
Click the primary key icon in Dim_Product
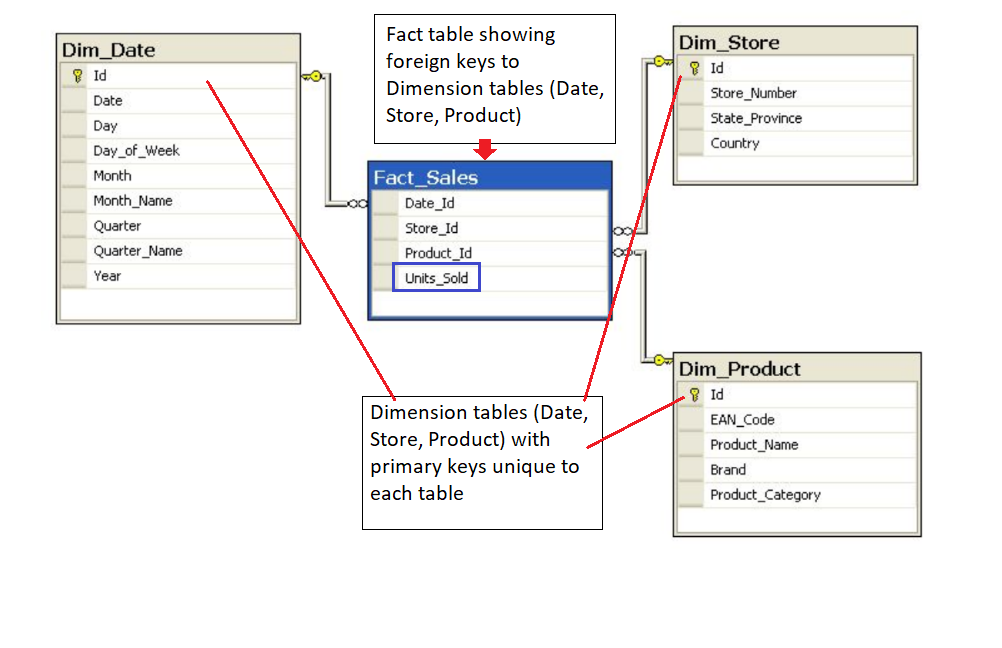694,395
